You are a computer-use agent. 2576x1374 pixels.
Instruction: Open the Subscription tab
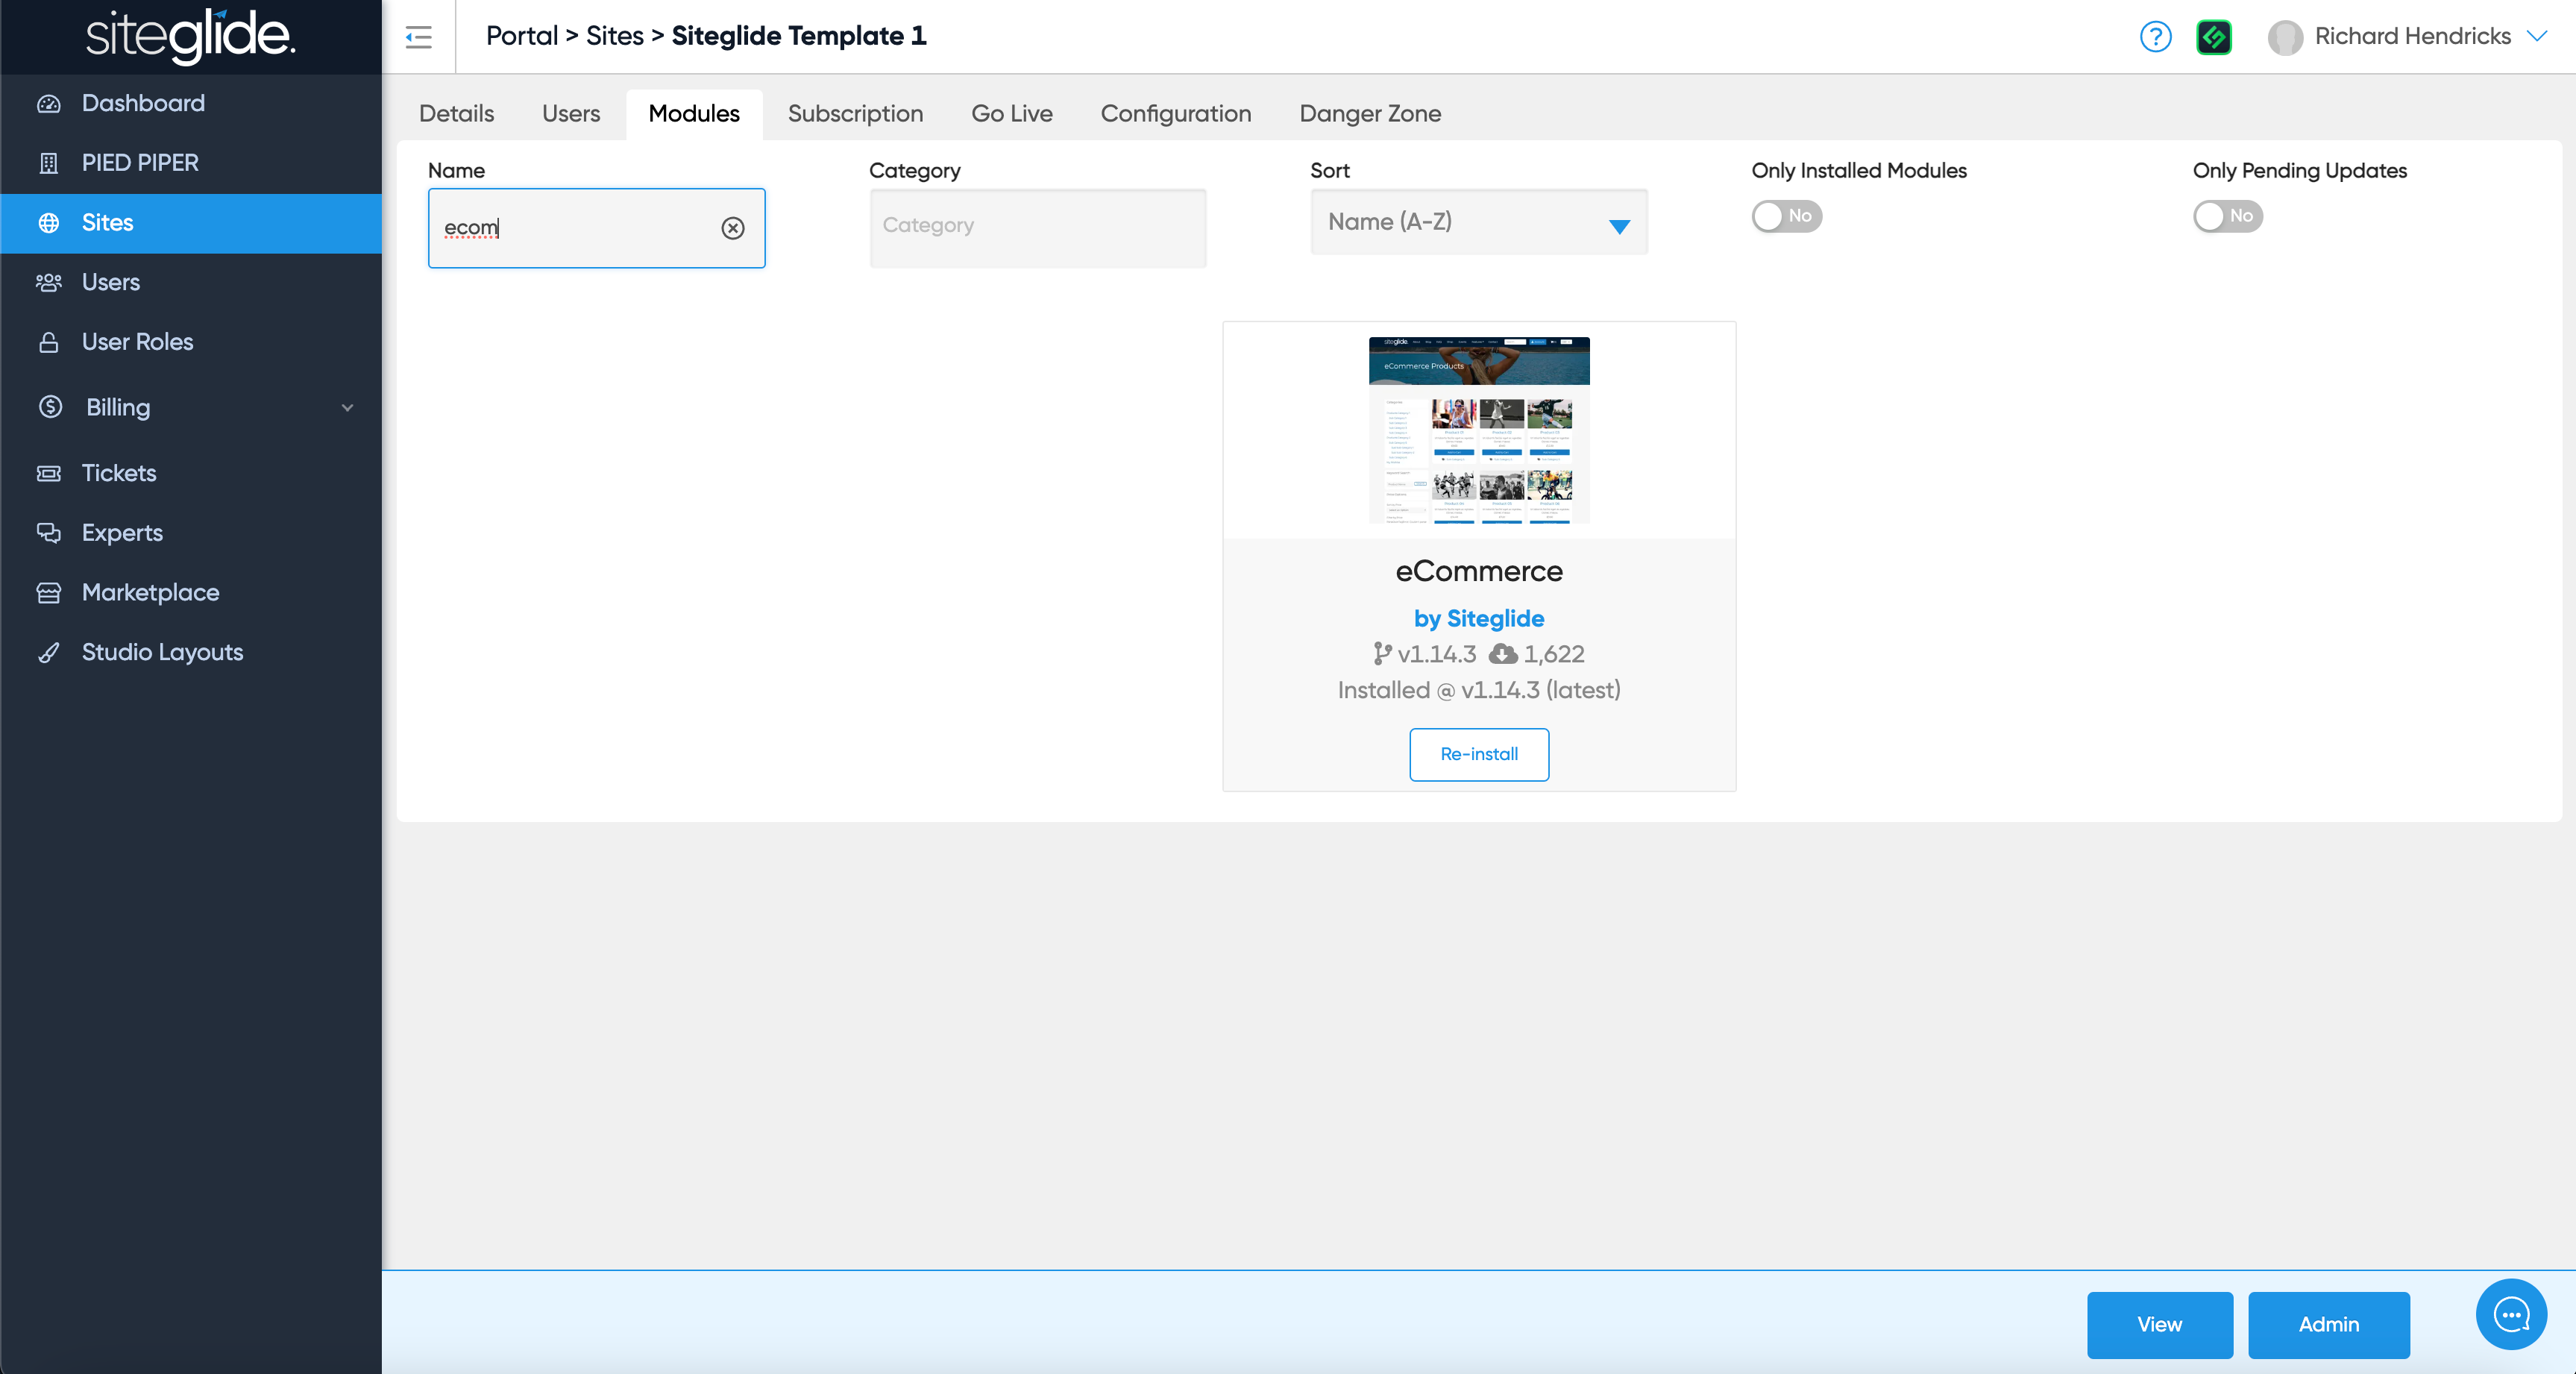point(855,114)
